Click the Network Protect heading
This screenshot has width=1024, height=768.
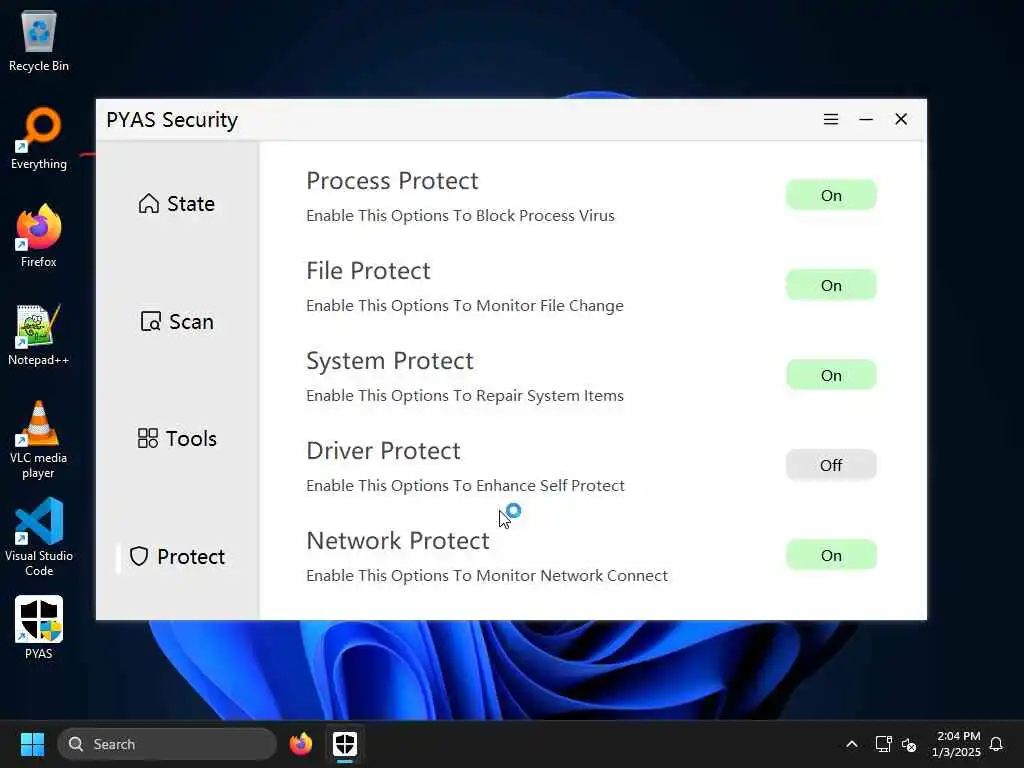point(398,541)
